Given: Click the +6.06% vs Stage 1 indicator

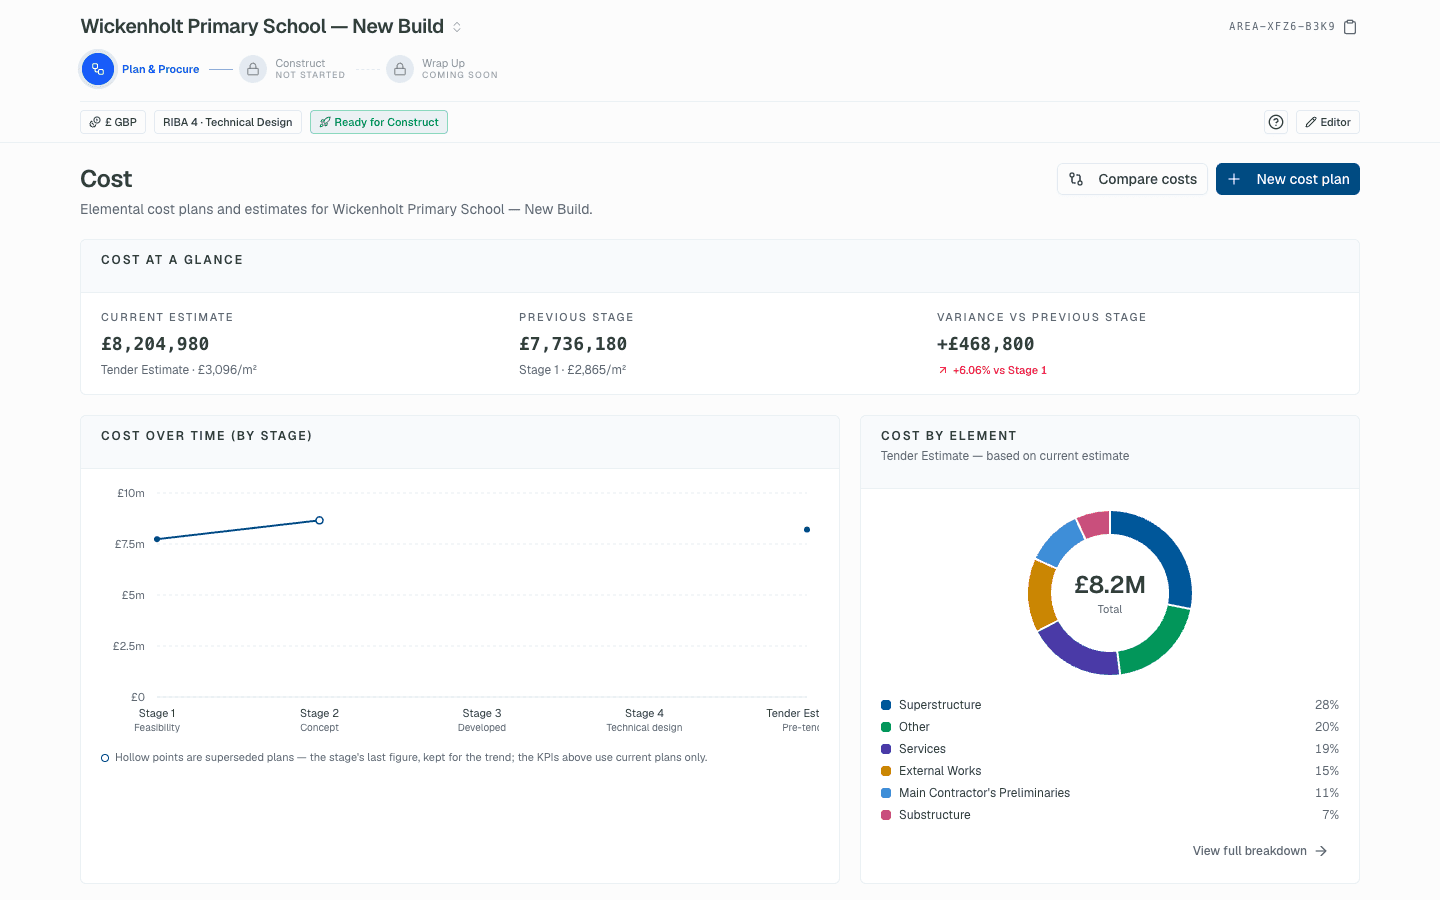Looking at the screenshot, I should 992,370.
